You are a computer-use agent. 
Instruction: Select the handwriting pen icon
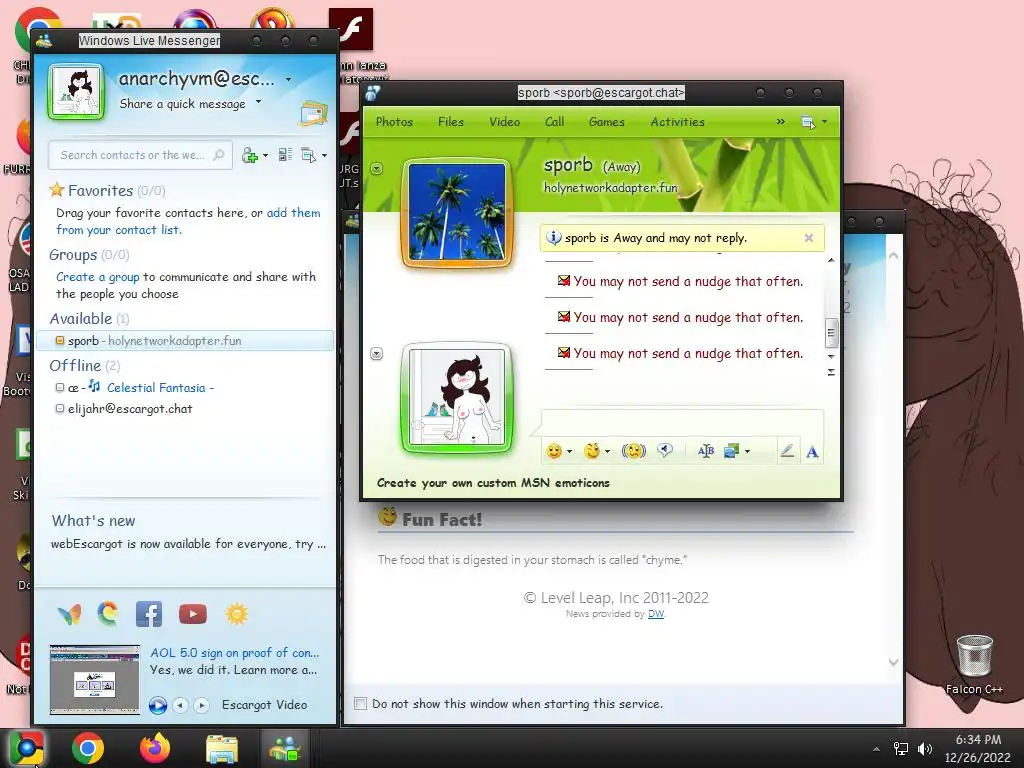pos(788,451)
